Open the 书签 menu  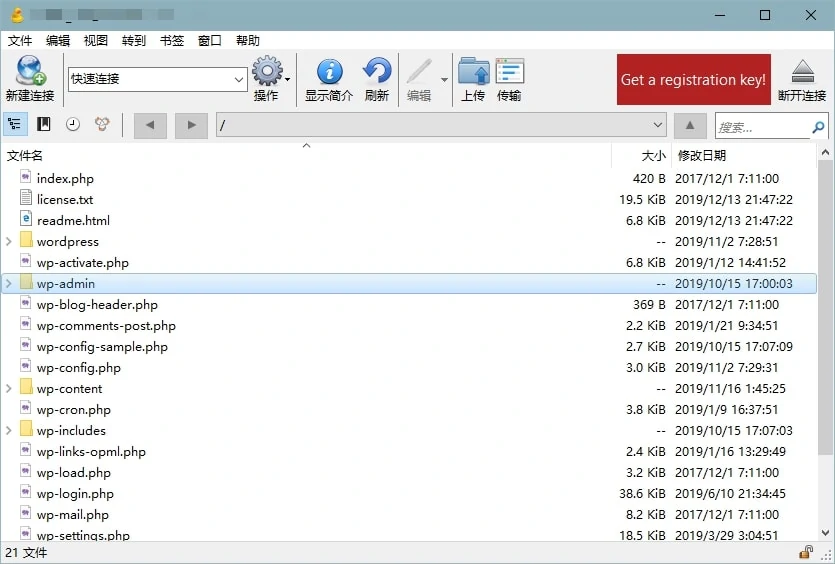tap(172, 41)
